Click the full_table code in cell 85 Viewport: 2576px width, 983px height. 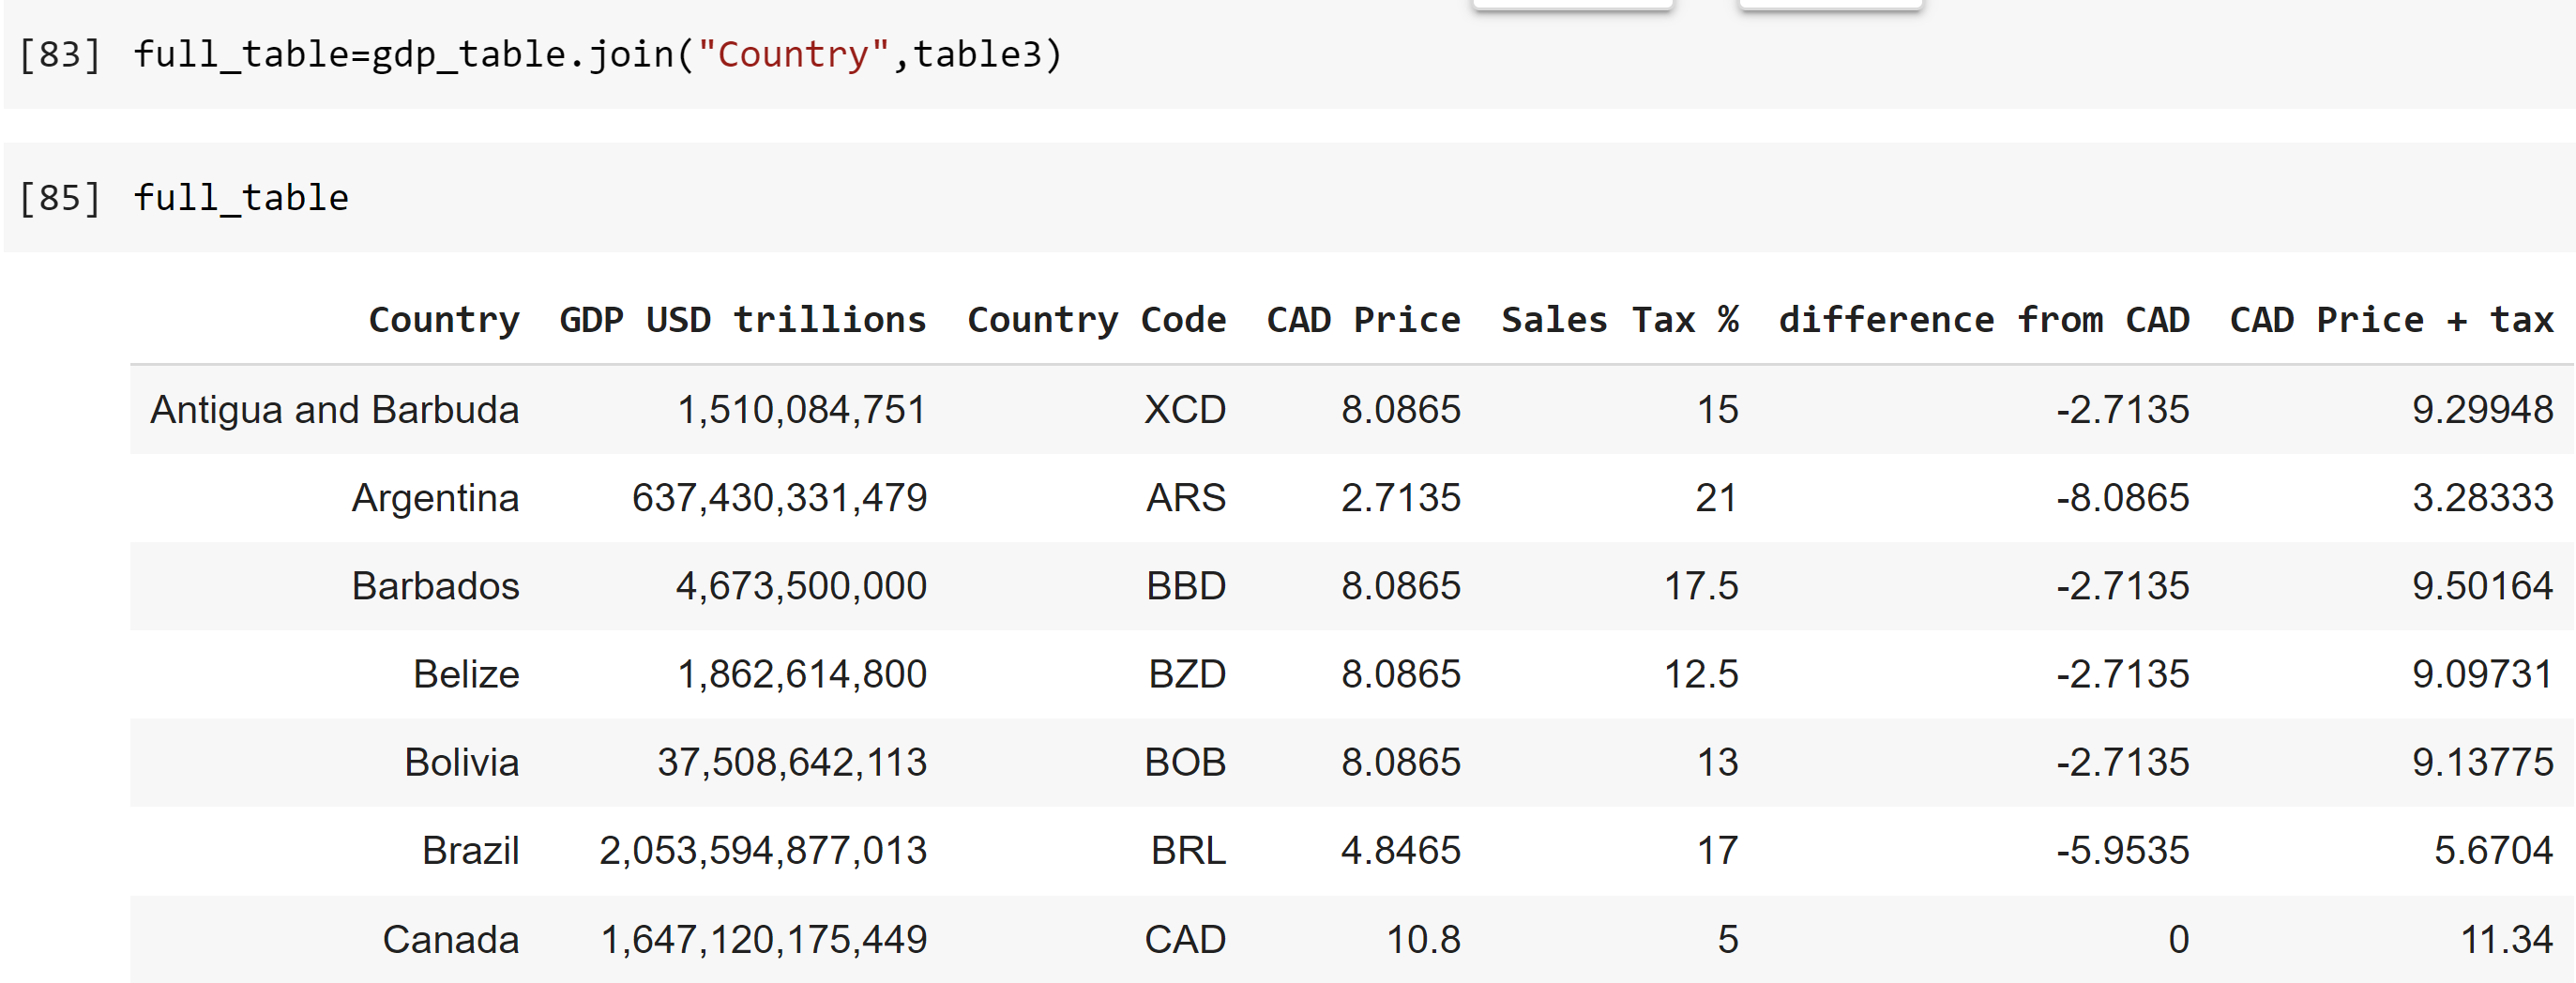[x=241, y=198]
